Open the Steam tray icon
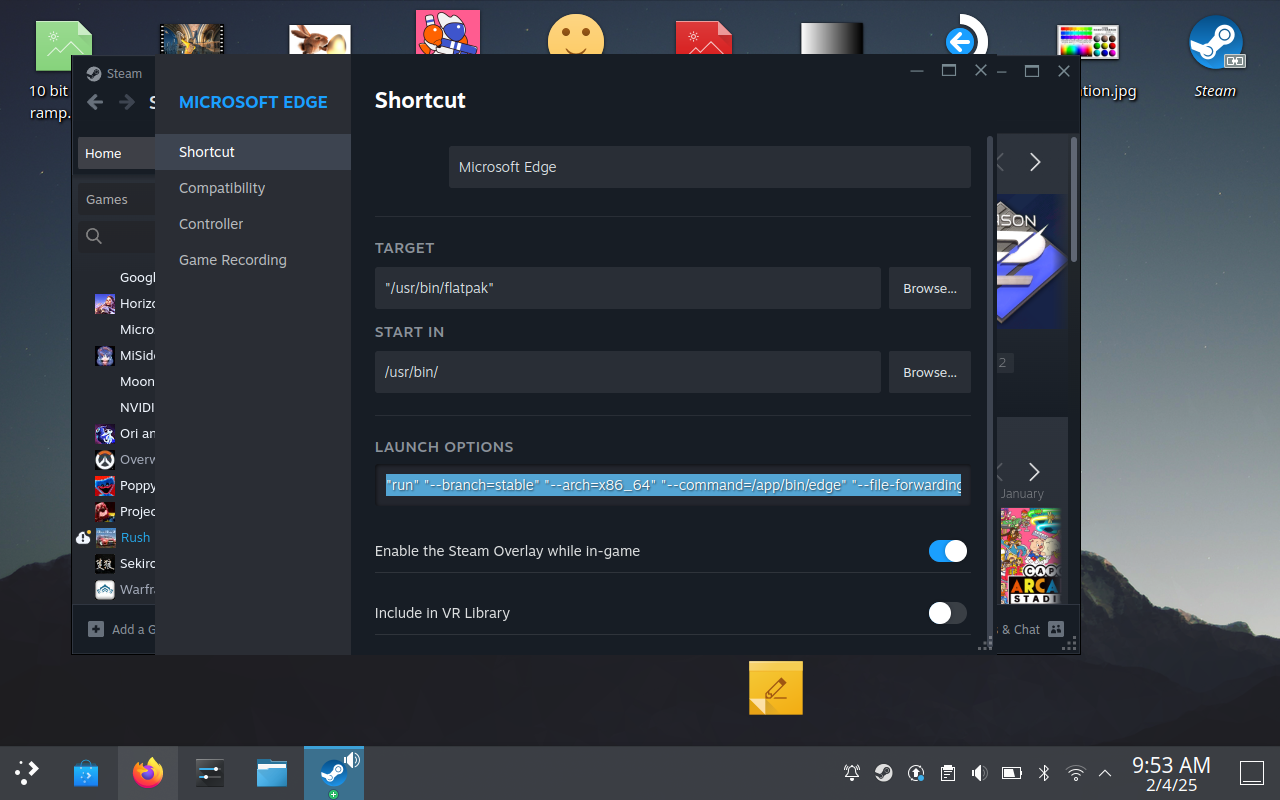 [x=884, y=772]
